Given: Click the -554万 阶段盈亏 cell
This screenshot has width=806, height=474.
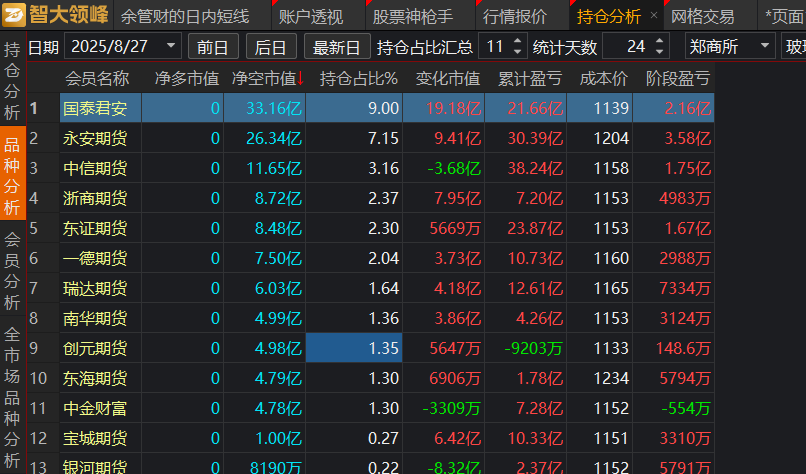Looking at the screenshot, I should 673,408.
